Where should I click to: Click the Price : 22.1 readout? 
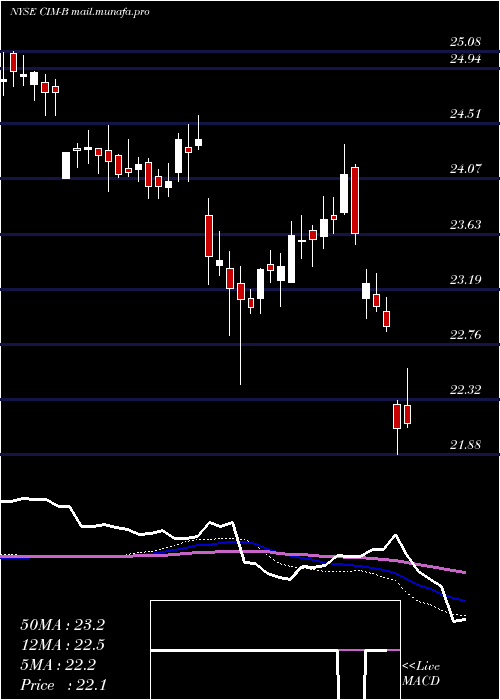pyautogui.click(x=62, y=685)
